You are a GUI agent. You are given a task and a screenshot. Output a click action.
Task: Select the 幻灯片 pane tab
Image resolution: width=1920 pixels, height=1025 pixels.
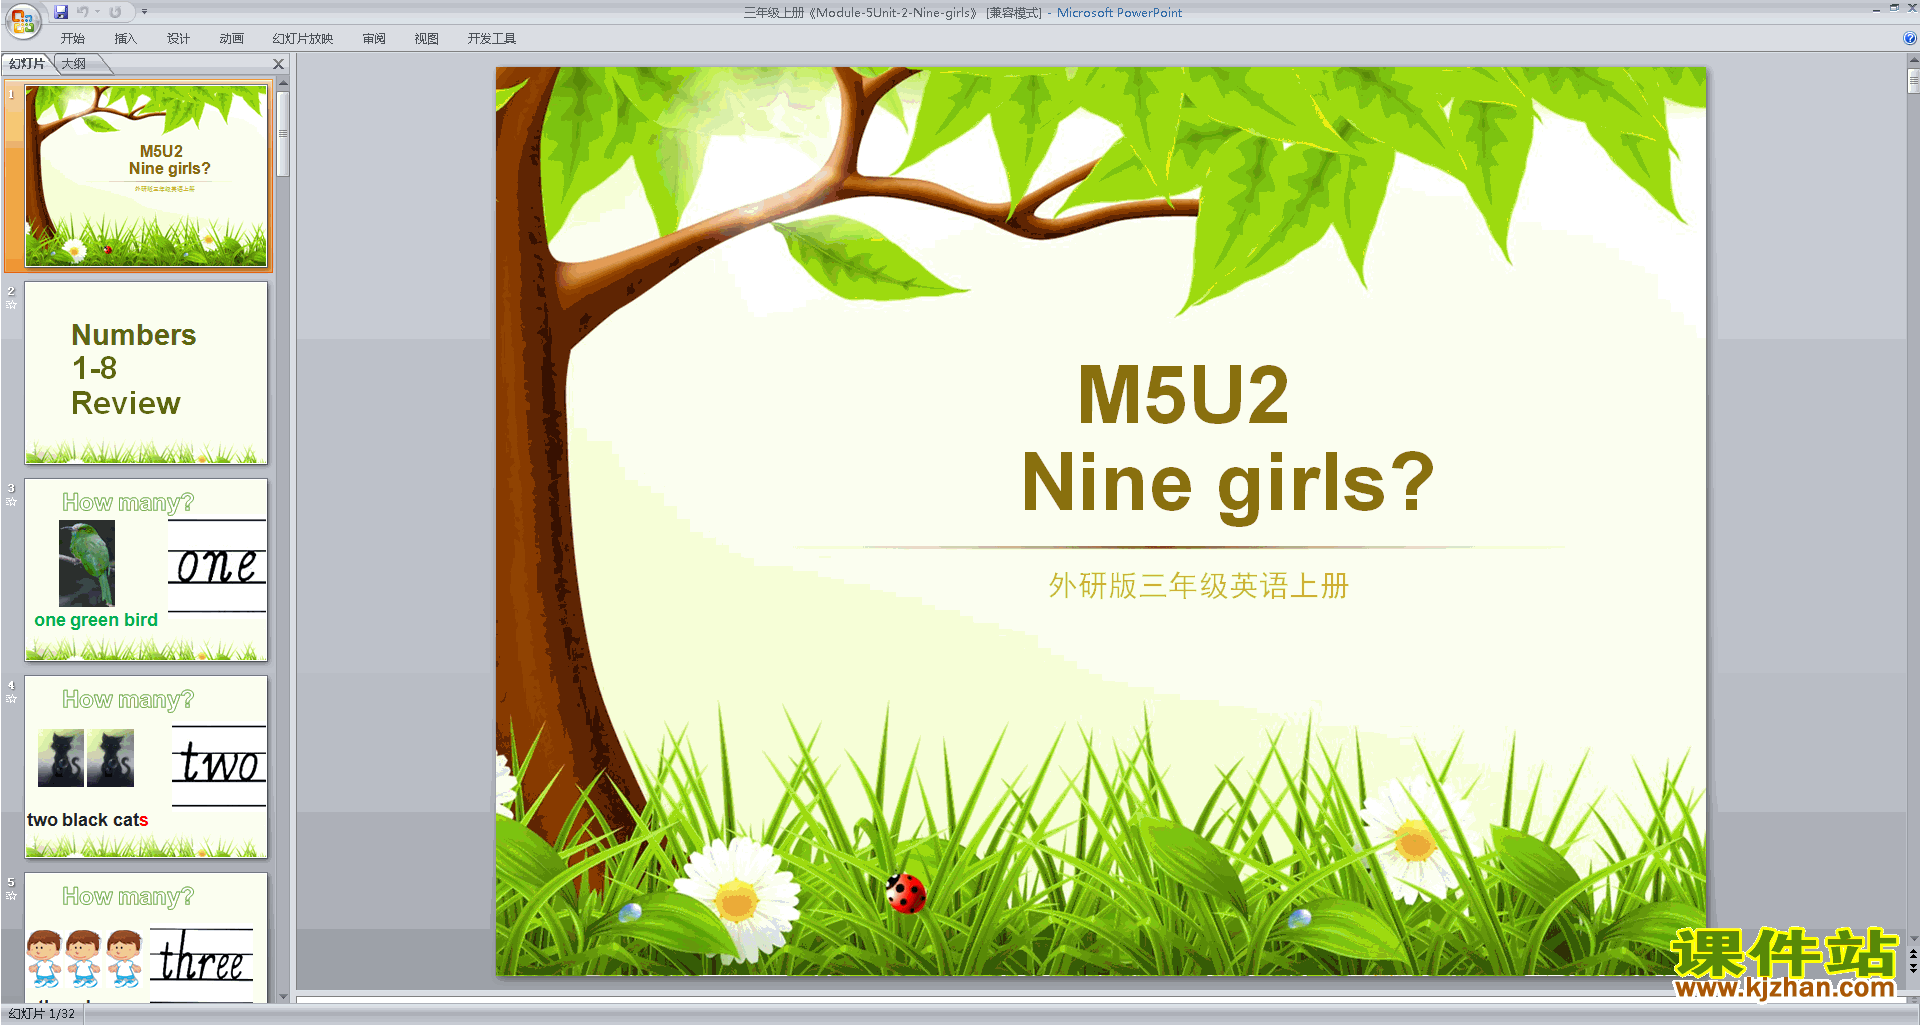pyautogui.click(x=27, y=64)
